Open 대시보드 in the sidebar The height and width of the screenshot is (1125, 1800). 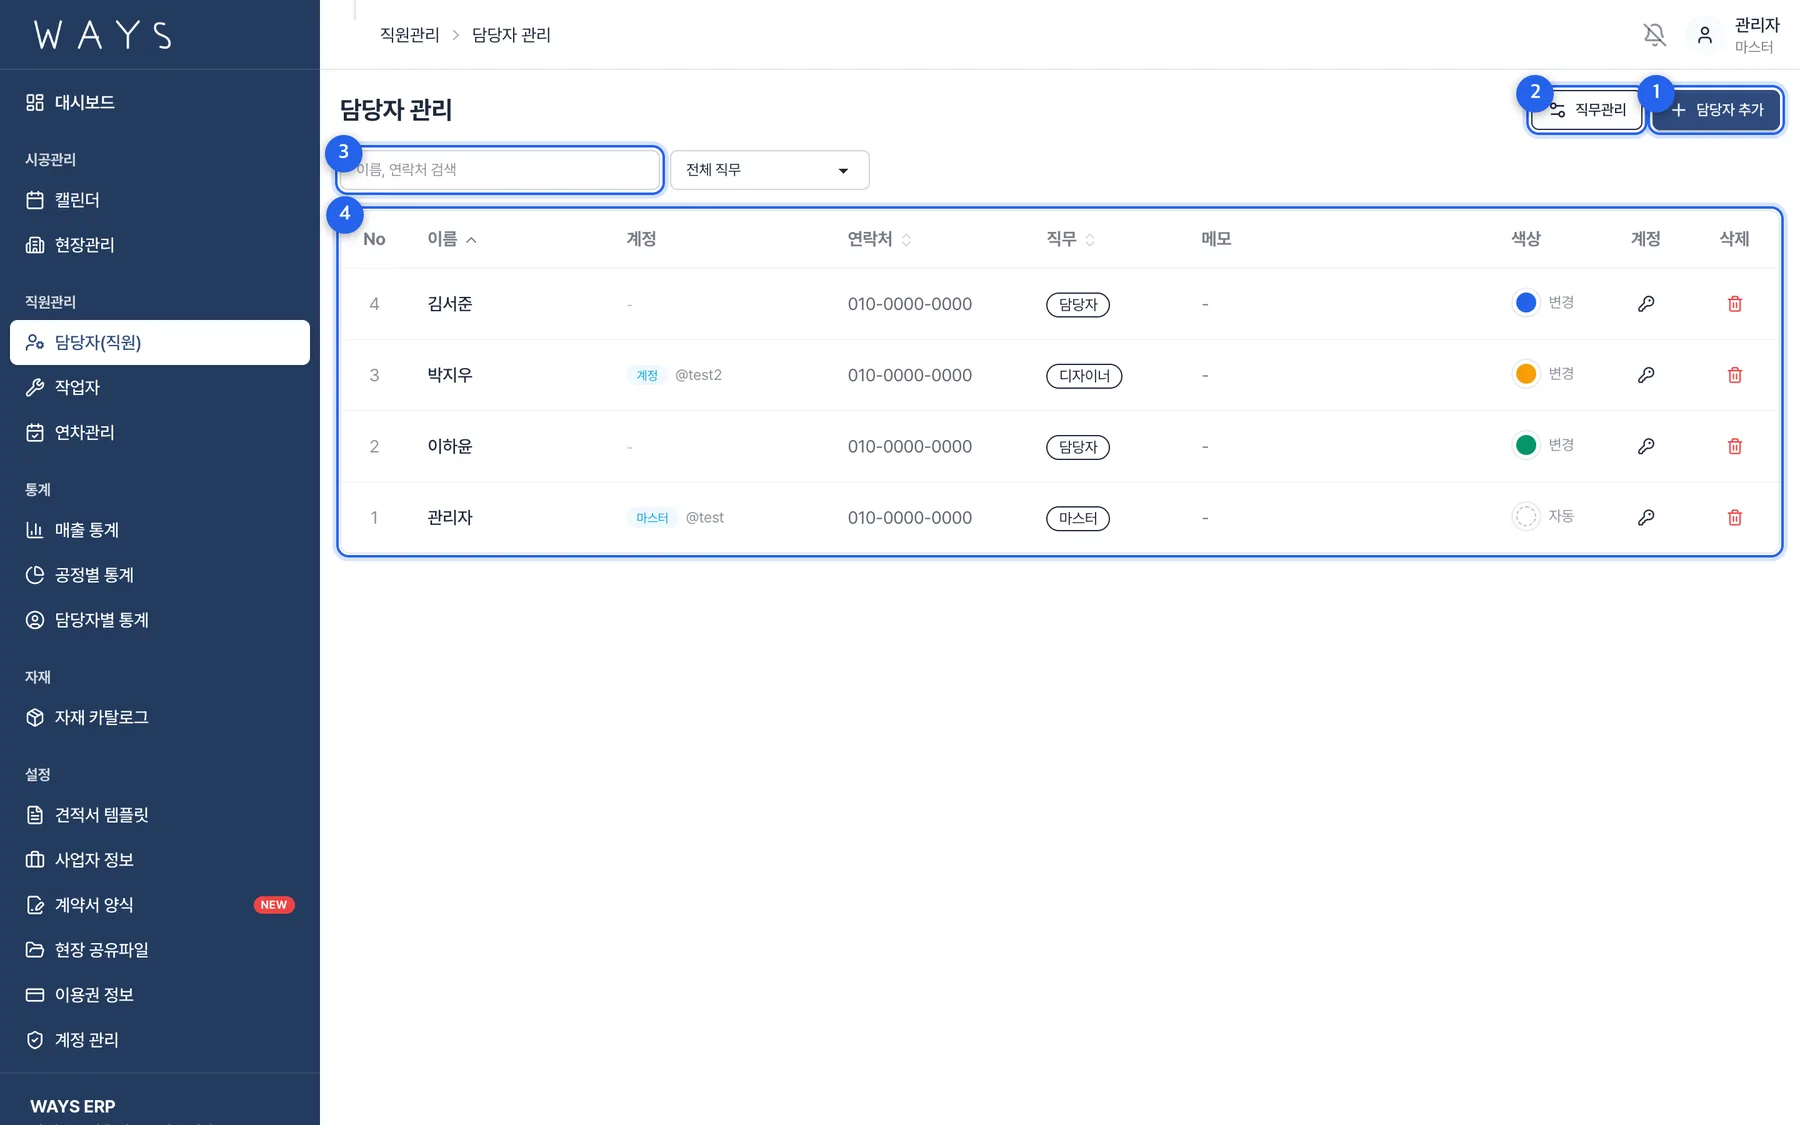(160, 102)
